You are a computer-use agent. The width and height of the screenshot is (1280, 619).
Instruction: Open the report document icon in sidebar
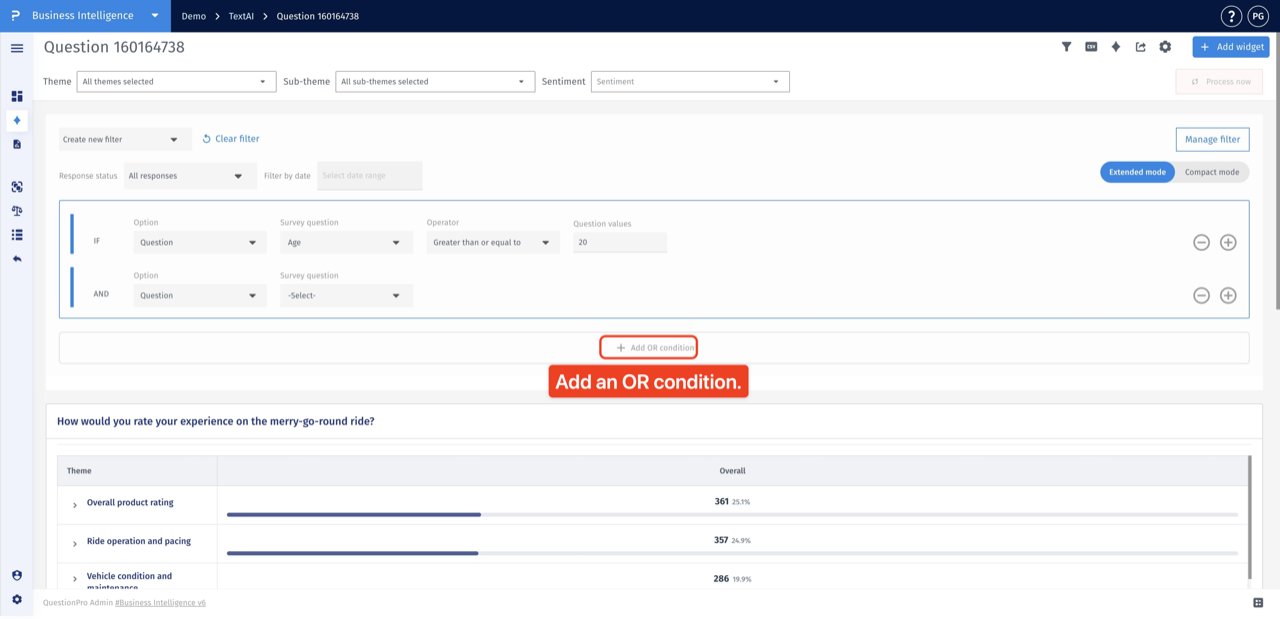pos(17,144)
